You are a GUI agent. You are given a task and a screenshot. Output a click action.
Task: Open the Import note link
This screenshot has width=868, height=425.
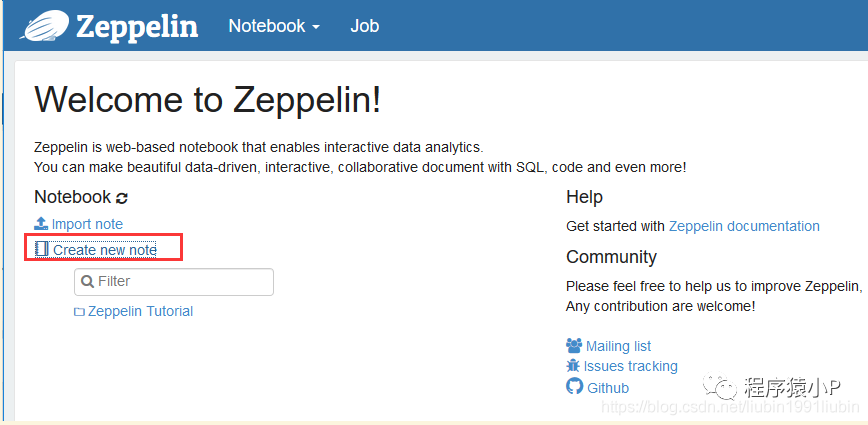[x=87, y=224]
